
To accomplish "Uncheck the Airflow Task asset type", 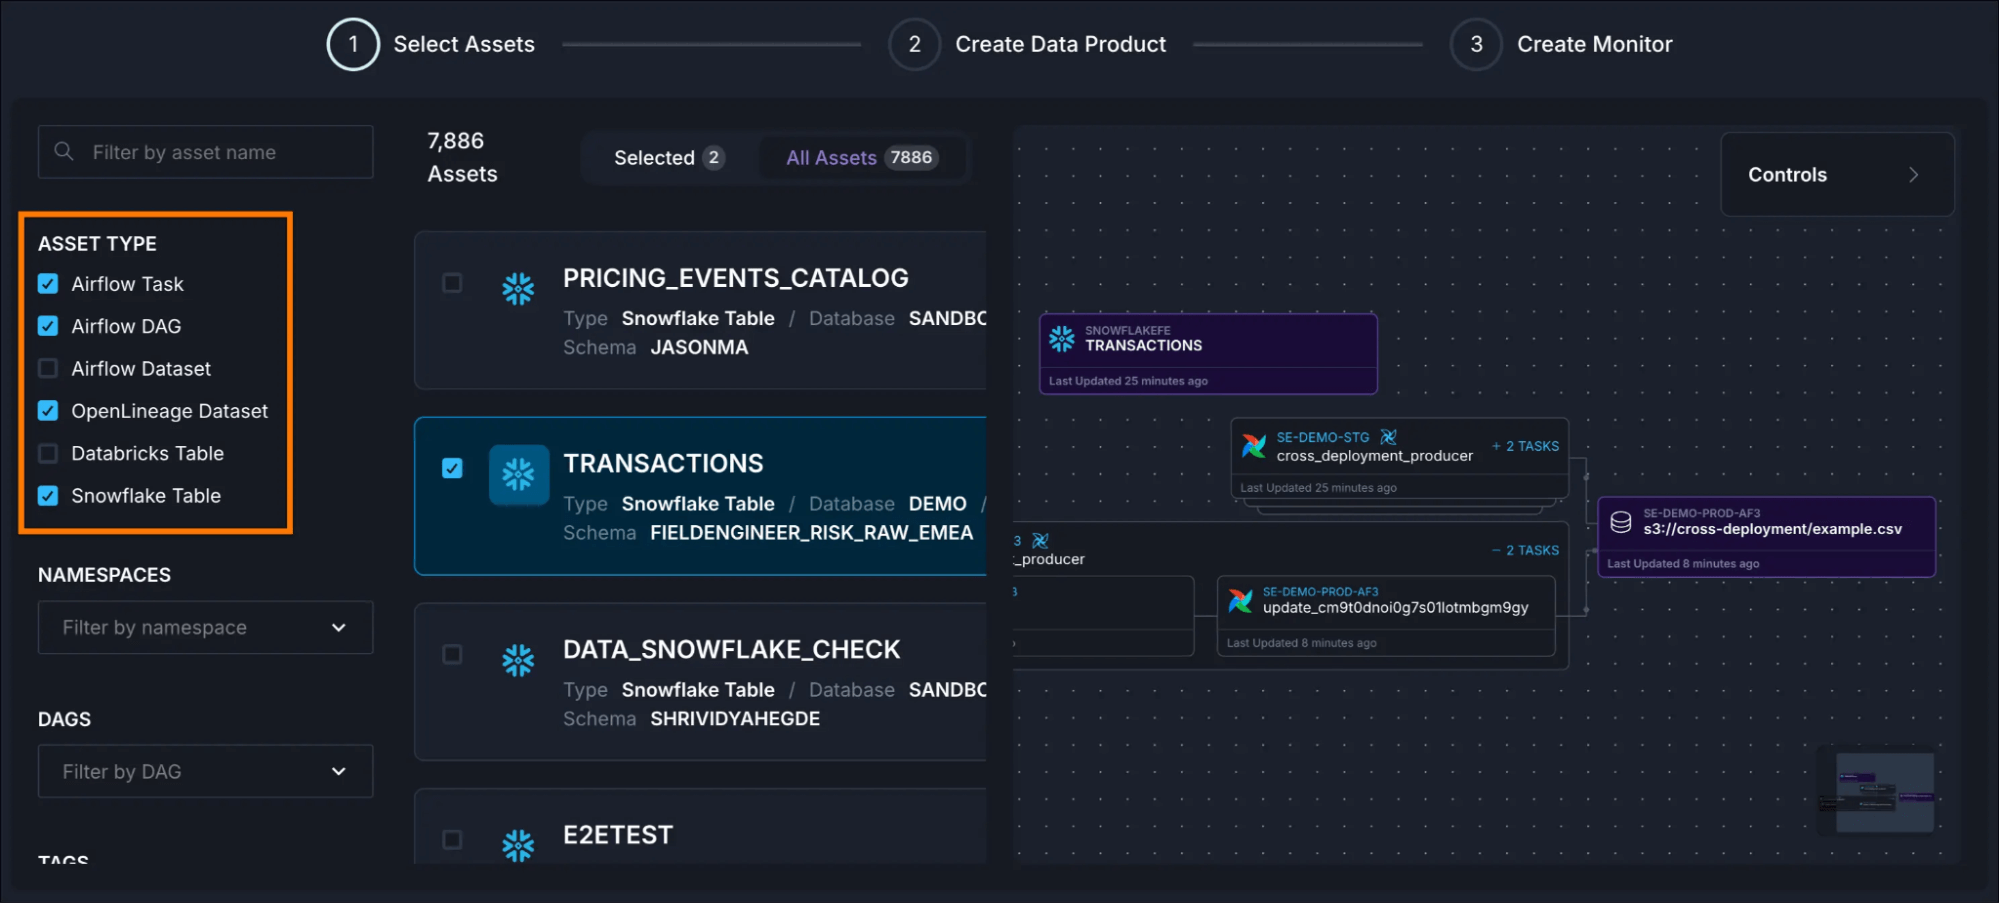I will (48, 284).
